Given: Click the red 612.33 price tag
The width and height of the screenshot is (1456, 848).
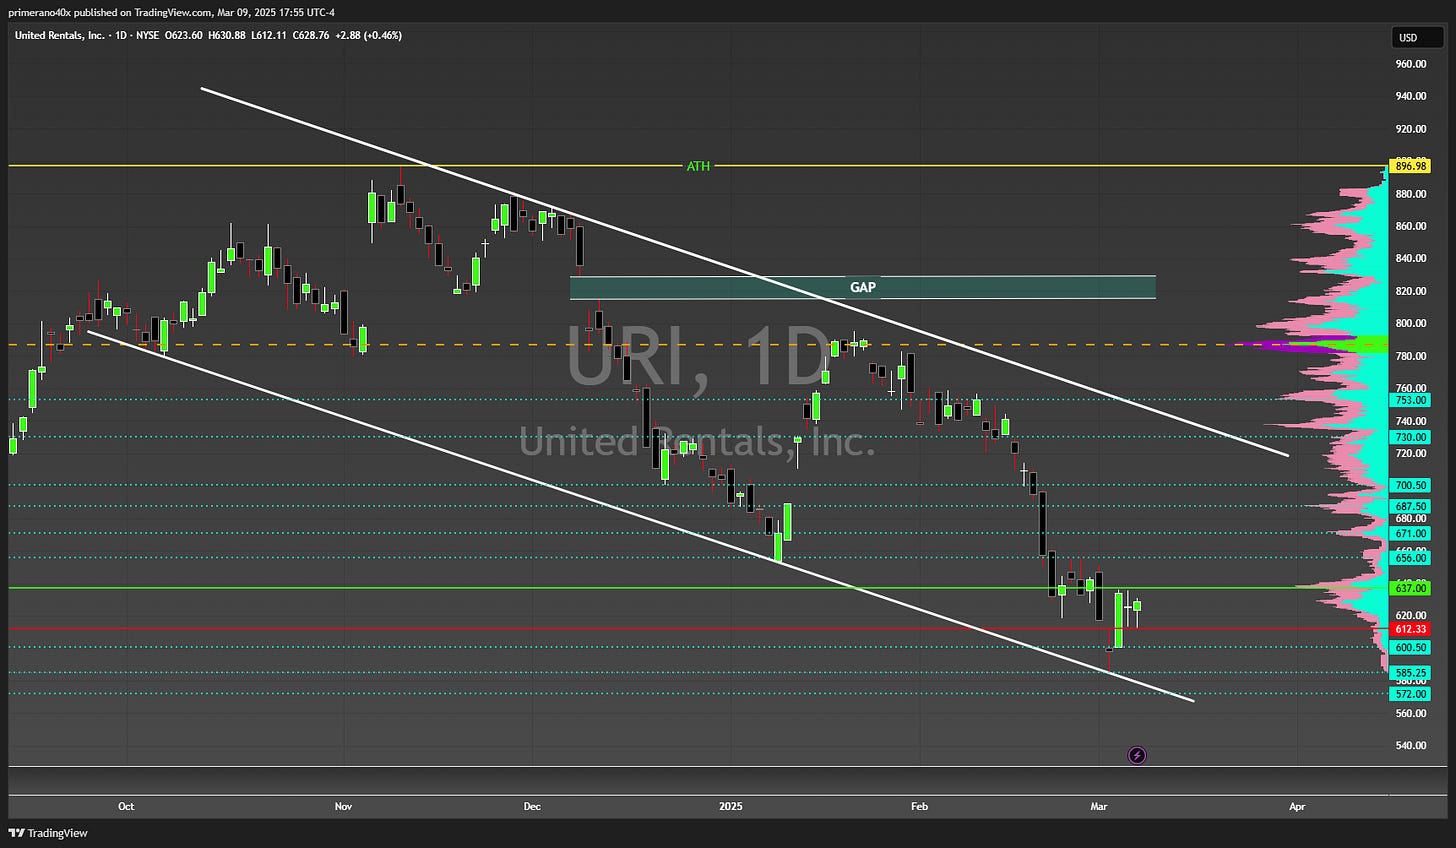Looking at the screenshot, I should coord(1410,629).
